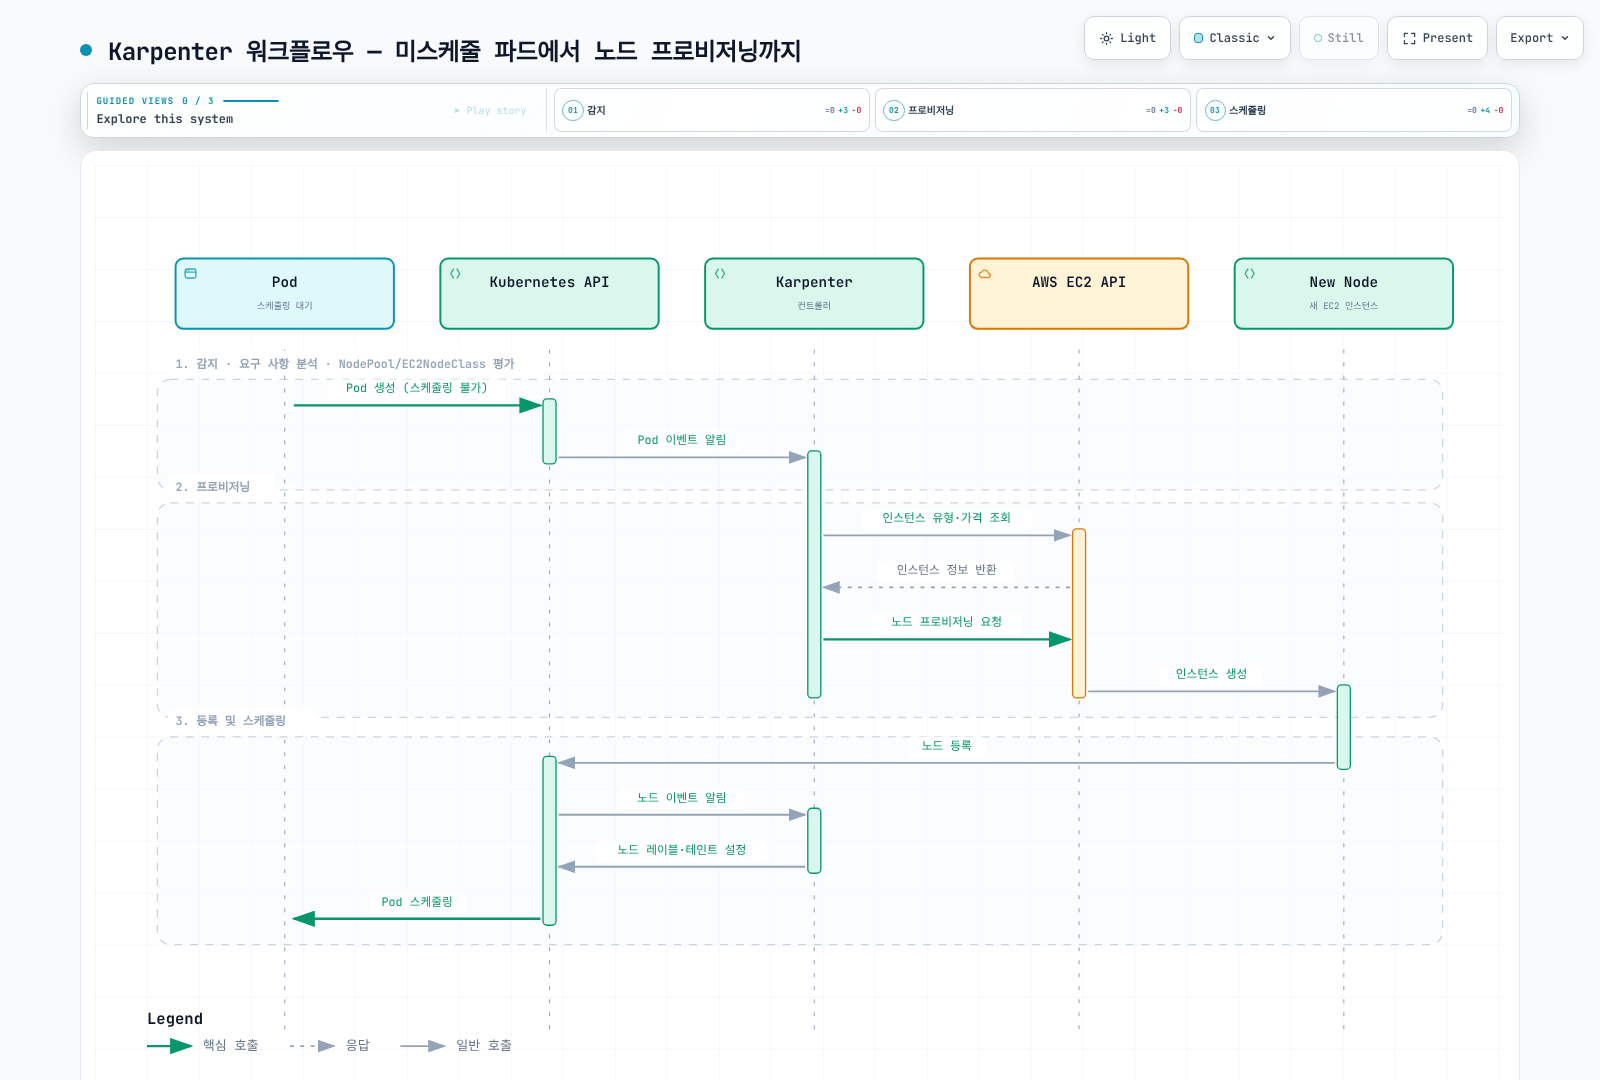Toggle the Still animation mode

[x=1338, y=38]
